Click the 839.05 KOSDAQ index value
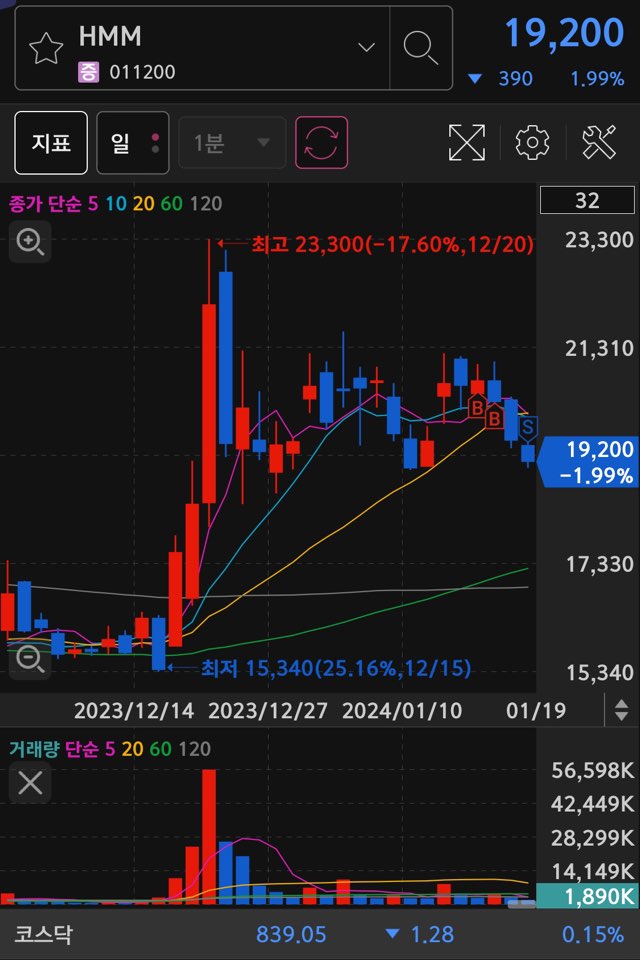The image size is (640, 960). [291, 934]
